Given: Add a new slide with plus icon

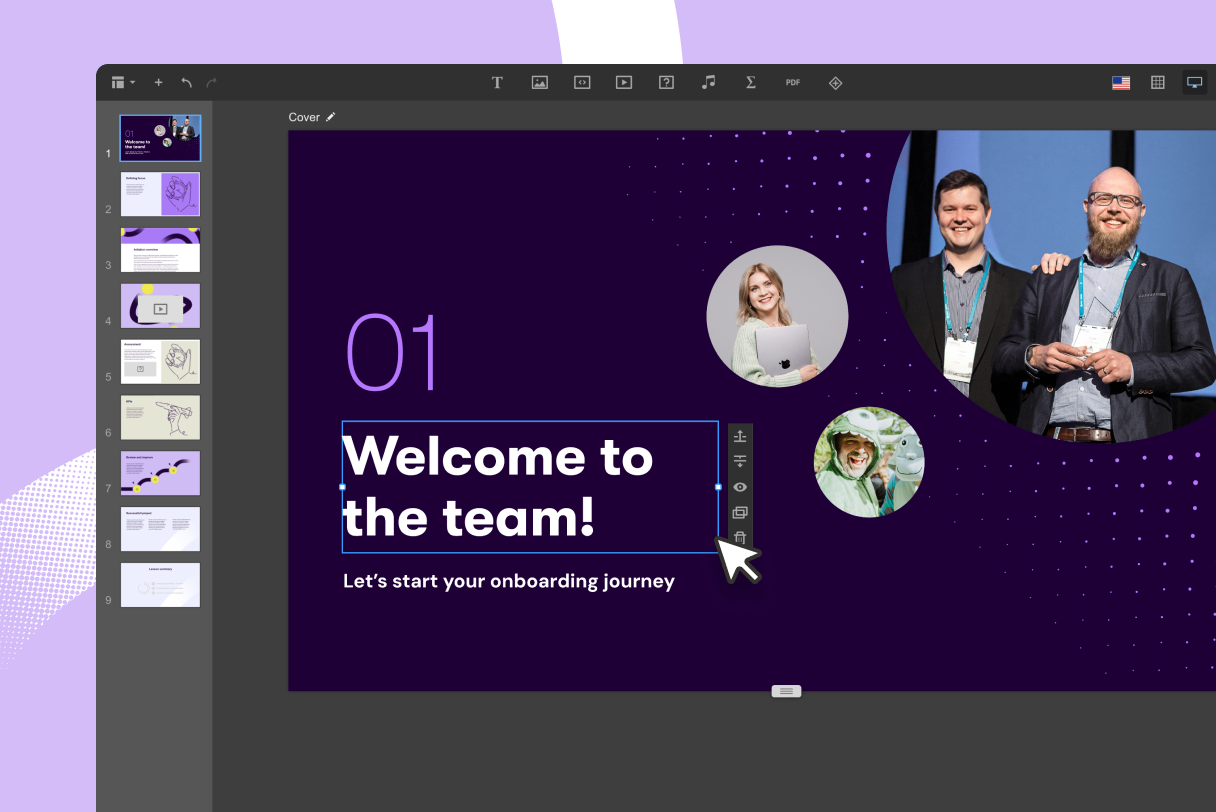Looking at the screenshot, I should [x=158, y=82].
